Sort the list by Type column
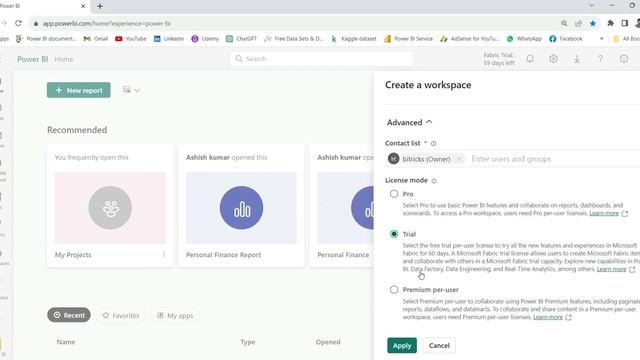Screen dimensions: 640x360 click(x=248, y=342)
